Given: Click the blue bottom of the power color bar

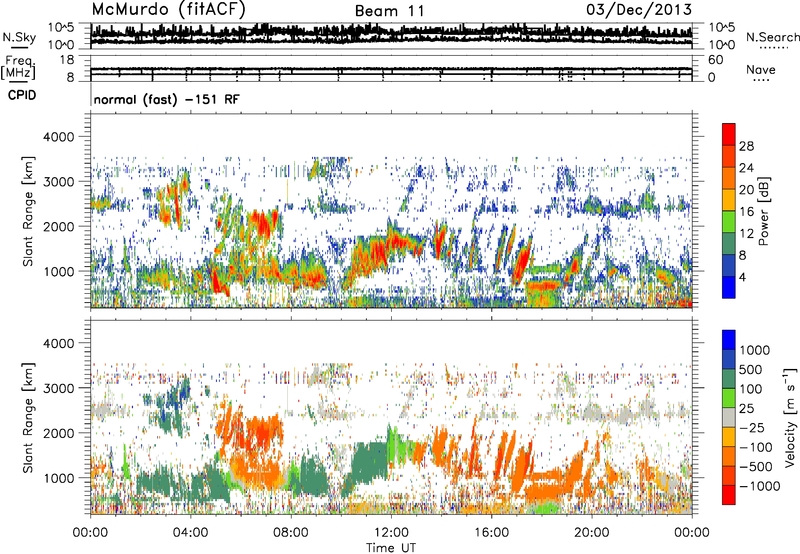Looking at the screenshot, I should click(729, 287).
